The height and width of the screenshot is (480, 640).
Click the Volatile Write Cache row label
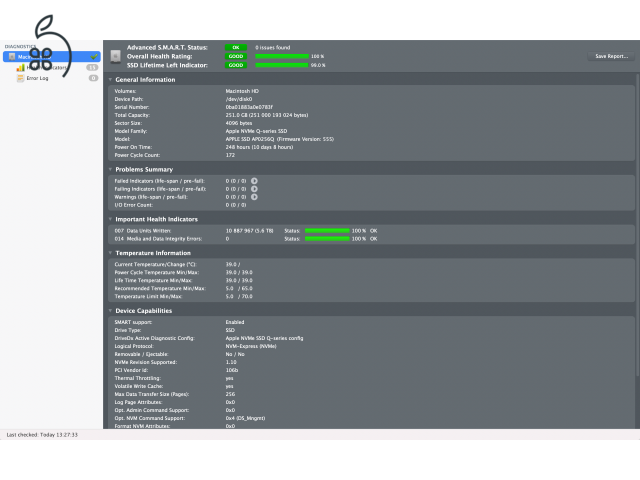pyautogui.click(x=139, y=386)
